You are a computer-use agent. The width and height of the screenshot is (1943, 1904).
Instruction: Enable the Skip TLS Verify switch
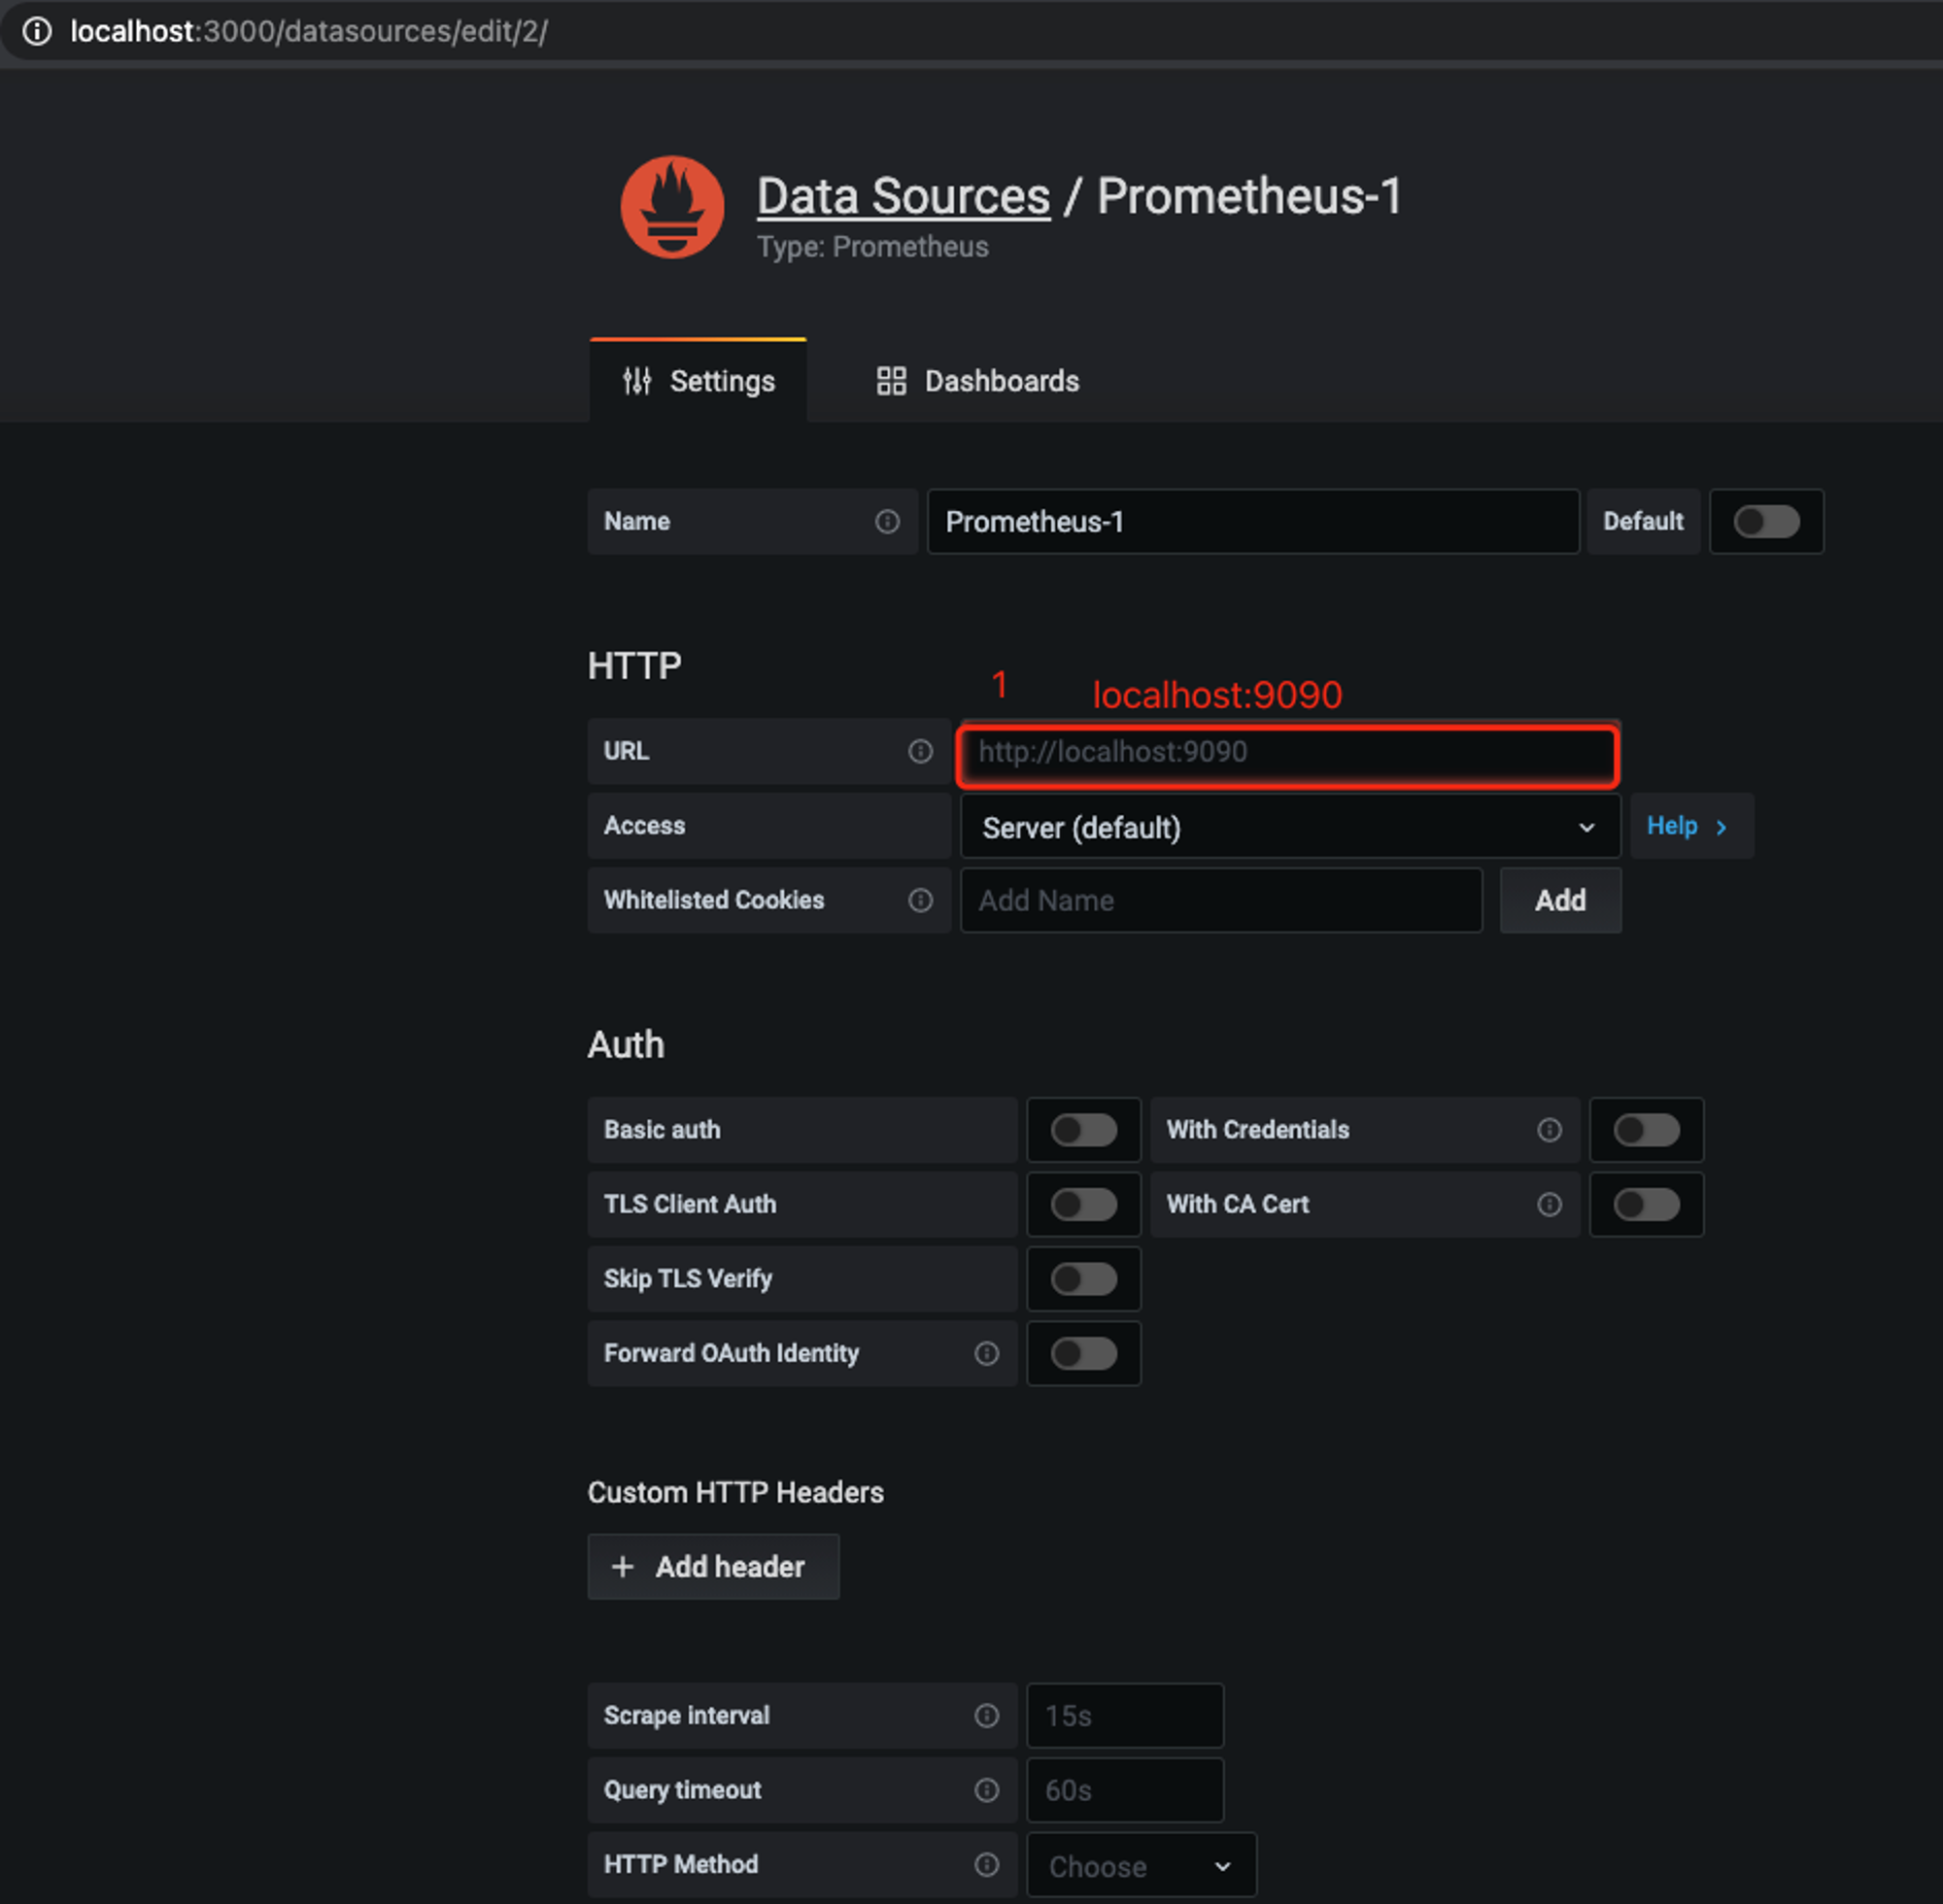coord(1084,1278)
